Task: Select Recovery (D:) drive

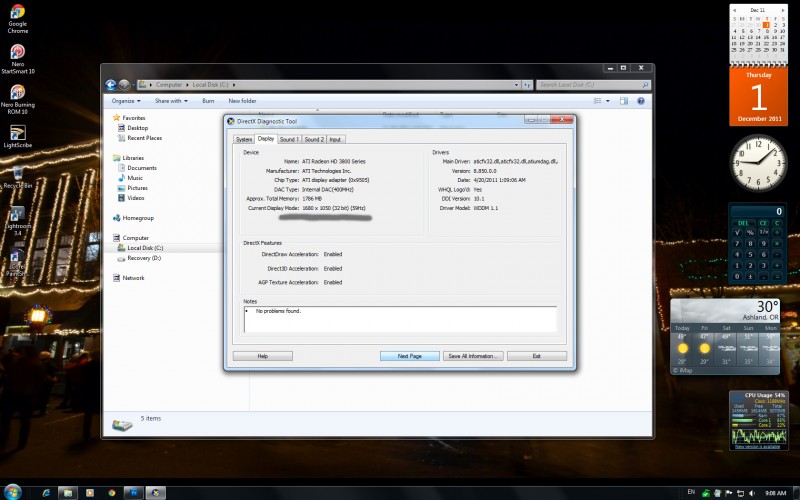Action: (144, 258)
